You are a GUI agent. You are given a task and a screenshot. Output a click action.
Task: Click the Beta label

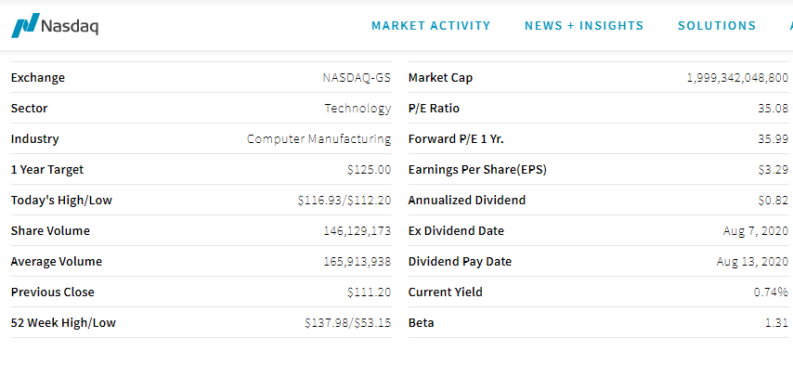421,323
